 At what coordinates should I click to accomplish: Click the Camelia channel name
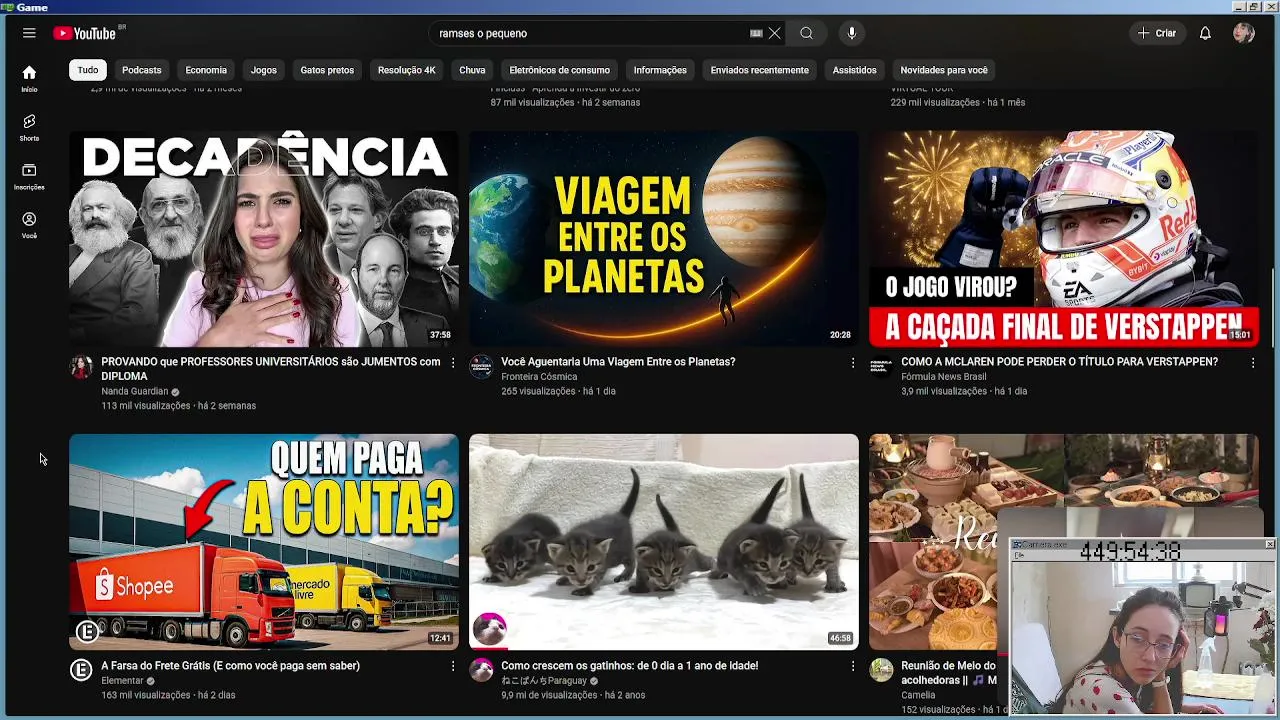point(918,695)
